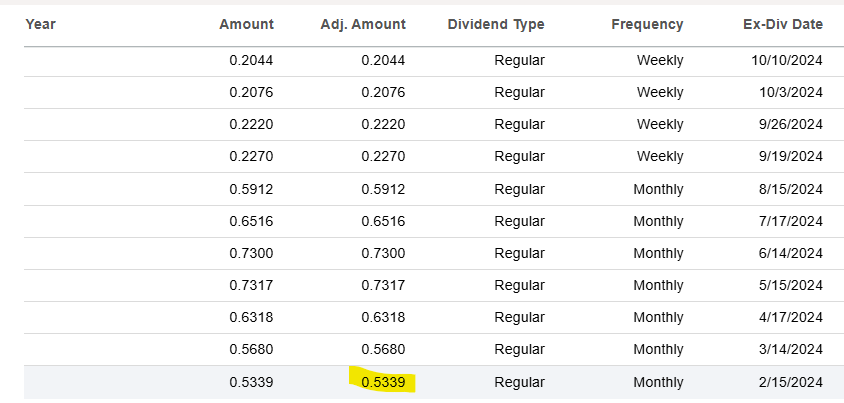The width and height of the screenshot is (844, 403).
Task: Click Regular dividend type in the 10/10/2024 row
Action: click(519, 60)
